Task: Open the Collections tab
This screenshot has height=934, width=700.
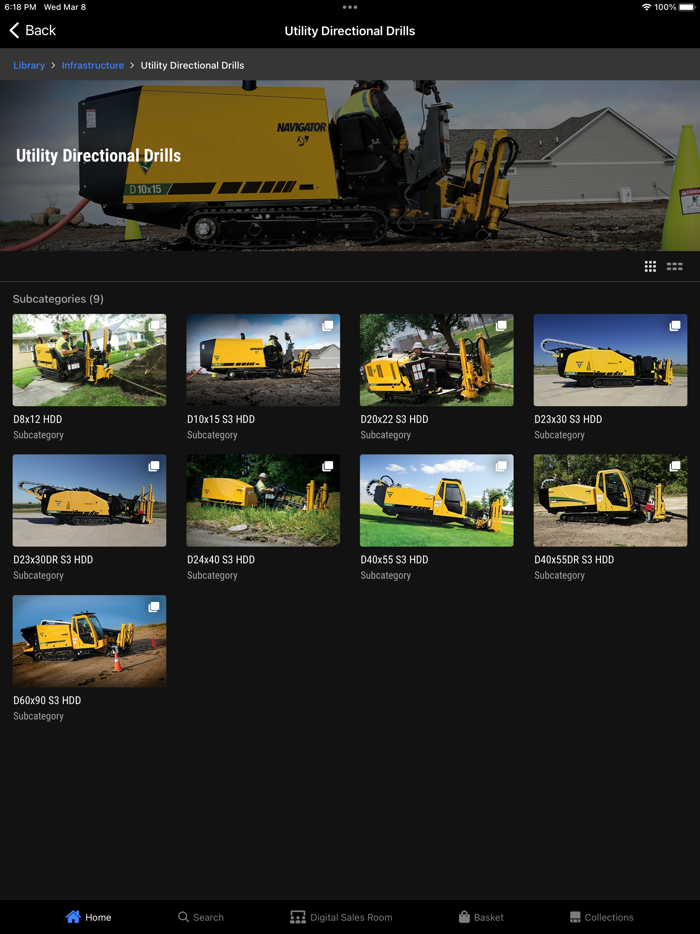Action: 601,917
